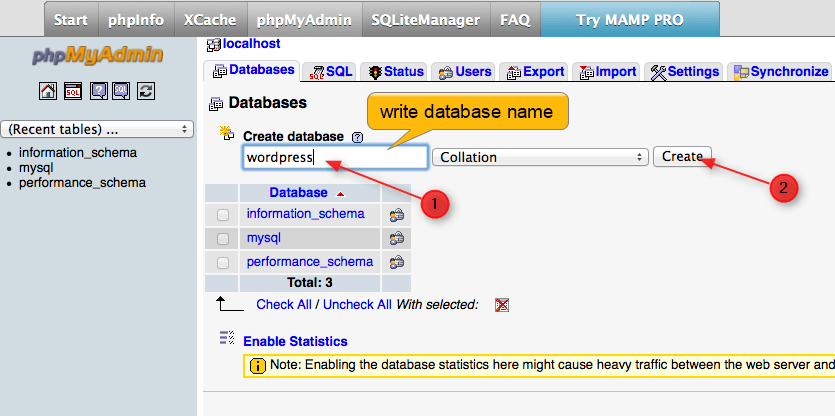The height and width of the screenshot is (416, 835).
Task: Click the Enable Statistics link
Action: (x=296, y=341)
